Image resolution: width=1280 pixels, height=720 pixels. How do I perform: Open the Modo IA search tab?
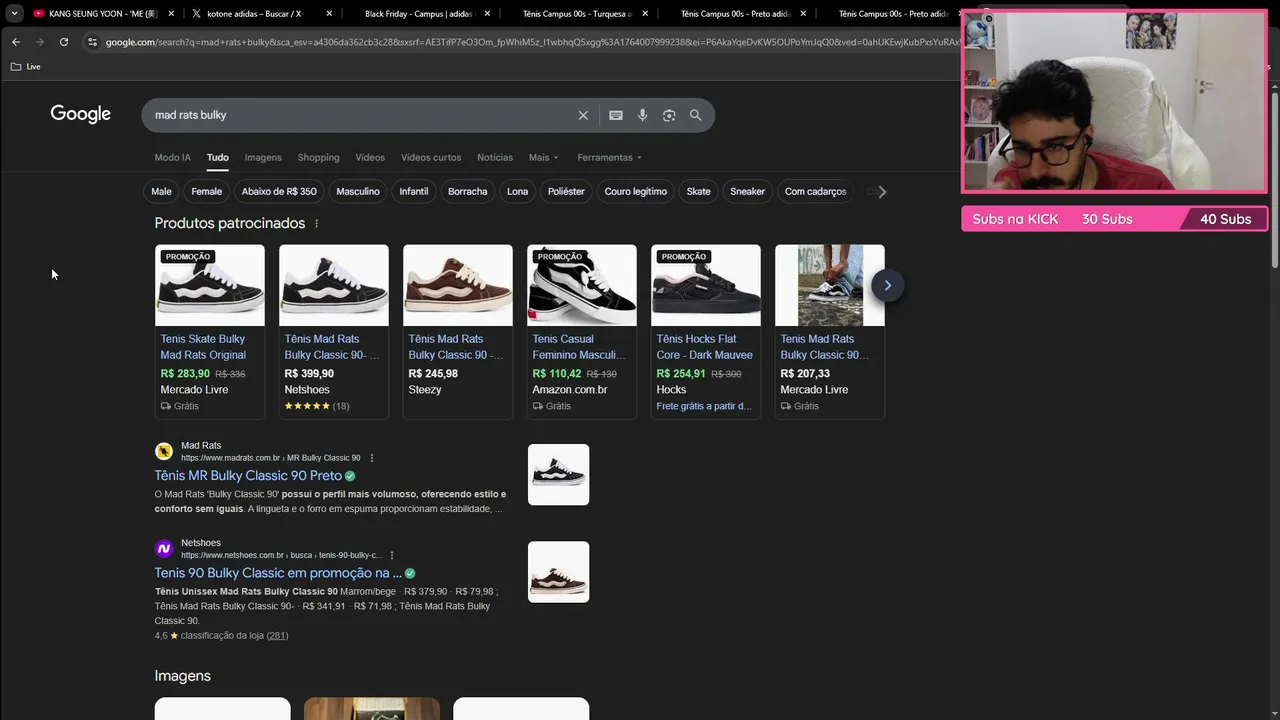pos(172,157)
